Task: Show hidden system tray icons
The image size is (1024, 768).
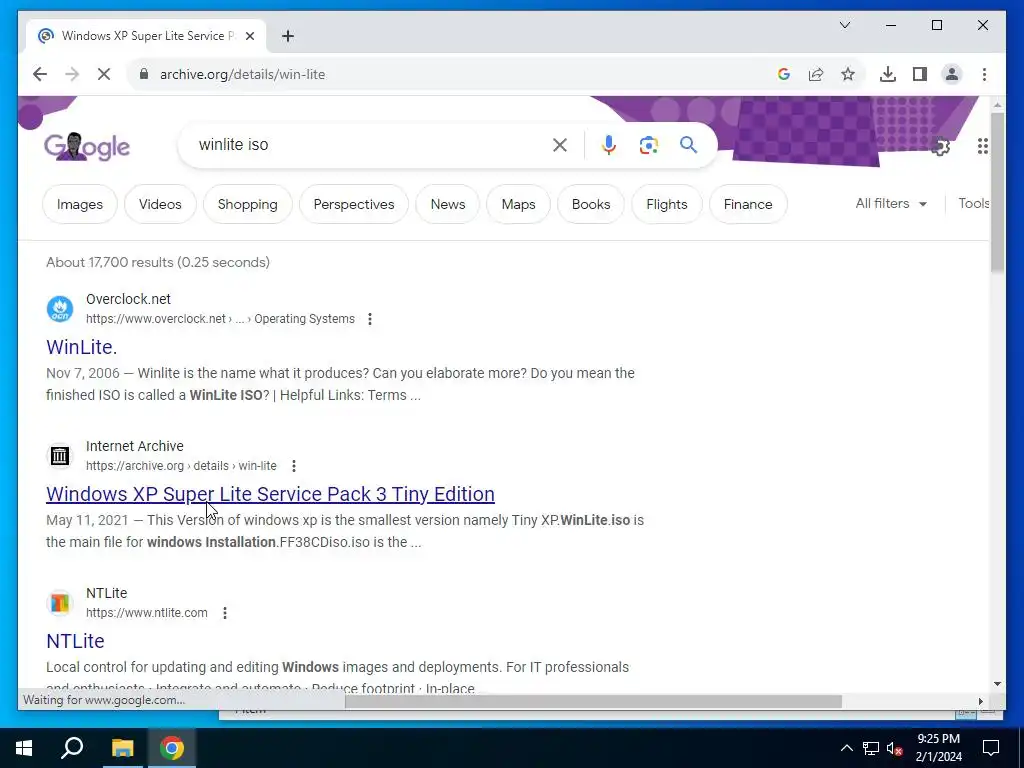Action: point(846,748)
